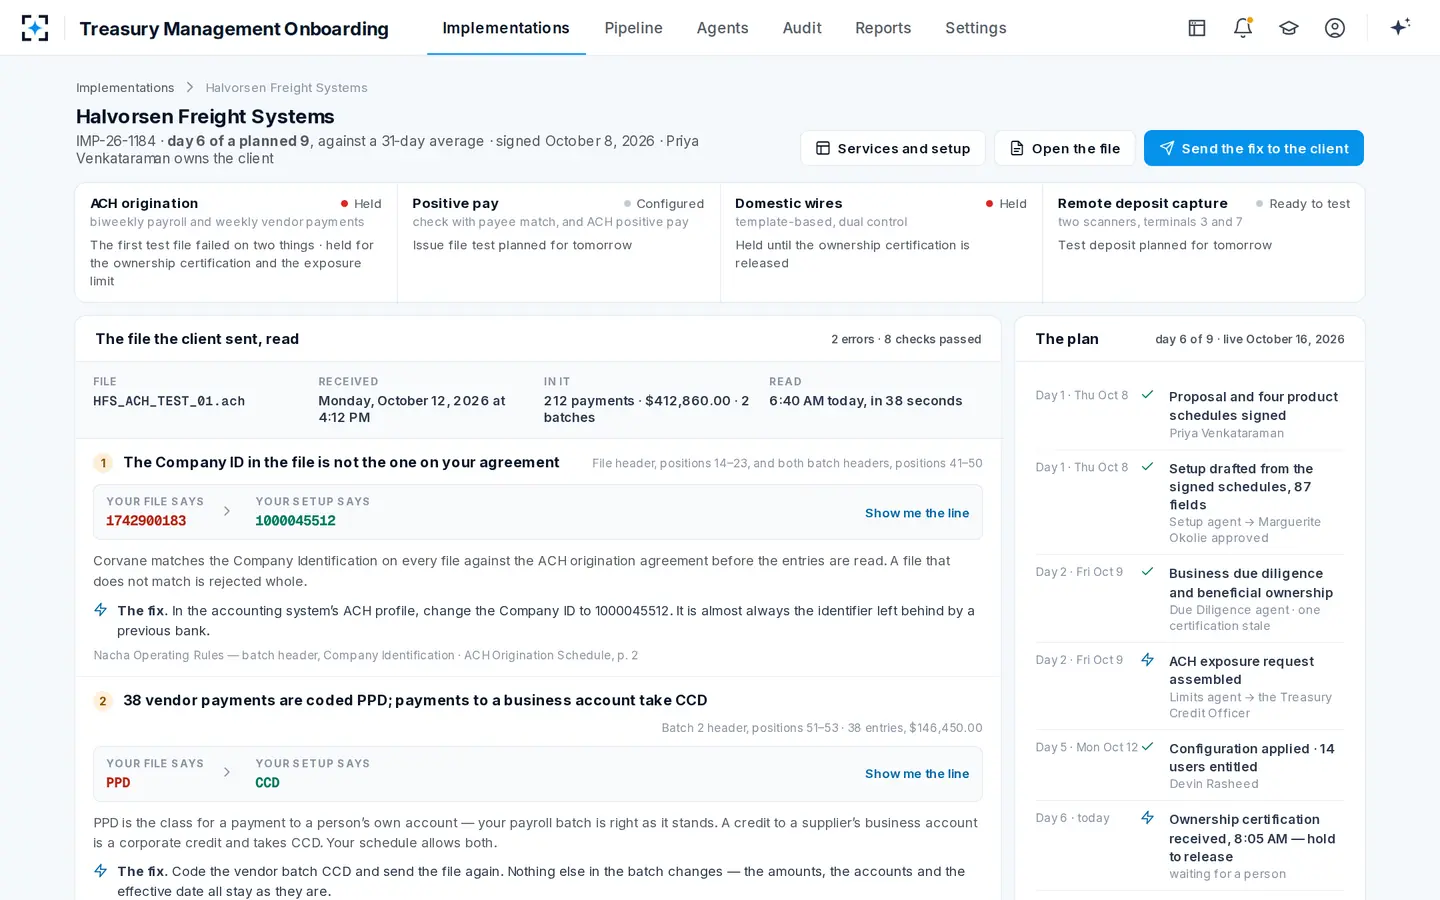Click the checkmark beside Configuration applied
The height and width of the screenshot is (900, 1440).
tap(1148, 747)
